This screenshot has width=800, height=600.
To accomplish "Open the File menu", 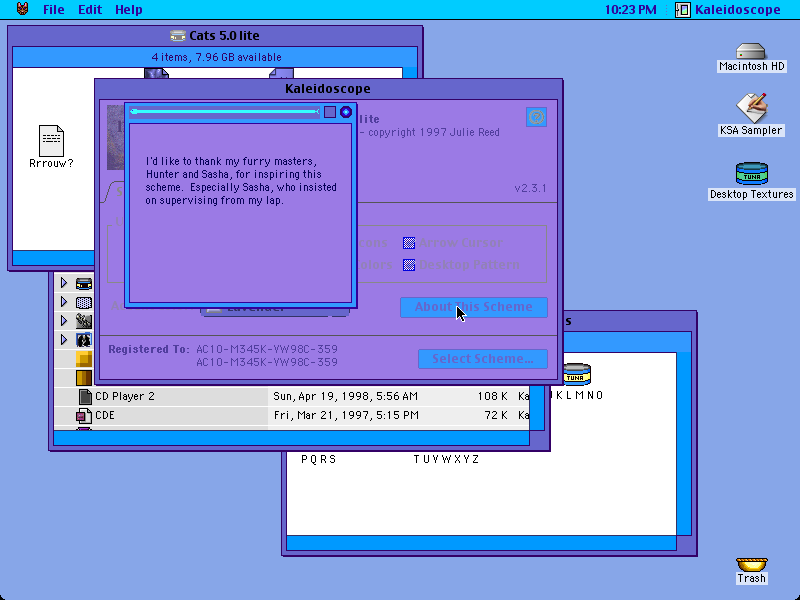I will pyautogui.click(x=54, y=10).
